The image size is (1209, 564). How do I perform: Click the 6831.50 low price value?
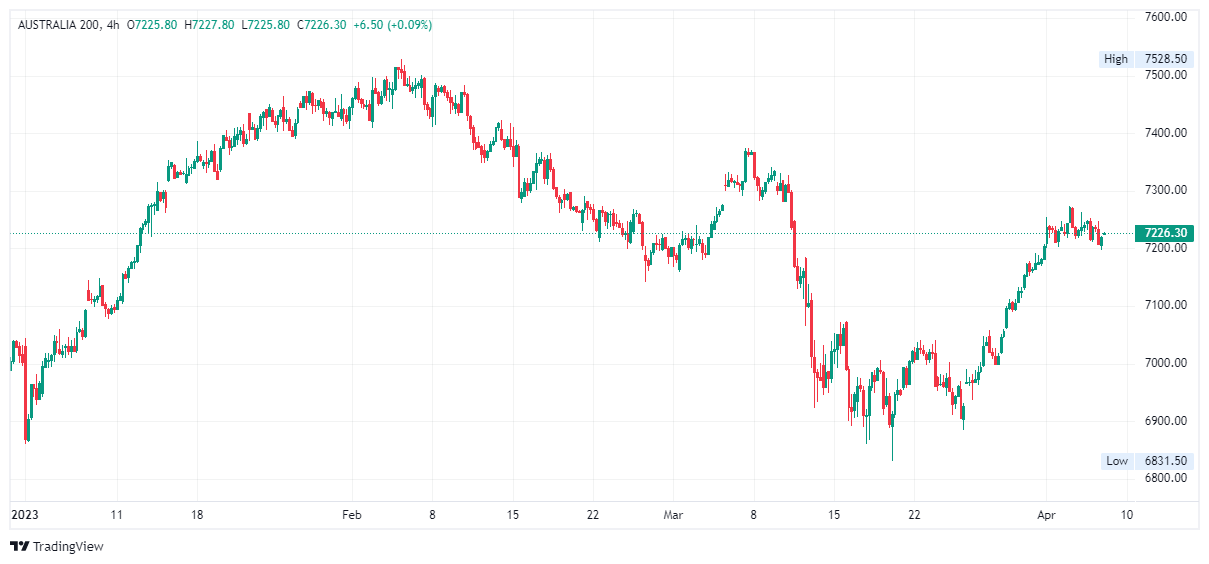1166,461
